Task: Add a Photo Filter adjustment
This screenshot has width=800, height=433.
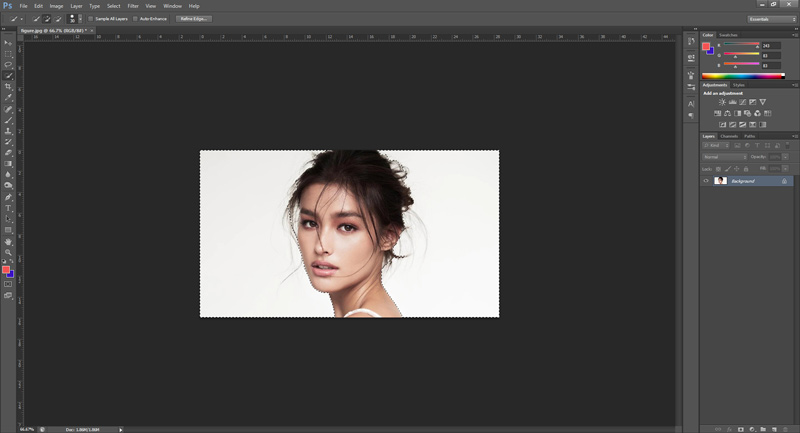Action: coord(747,113)
